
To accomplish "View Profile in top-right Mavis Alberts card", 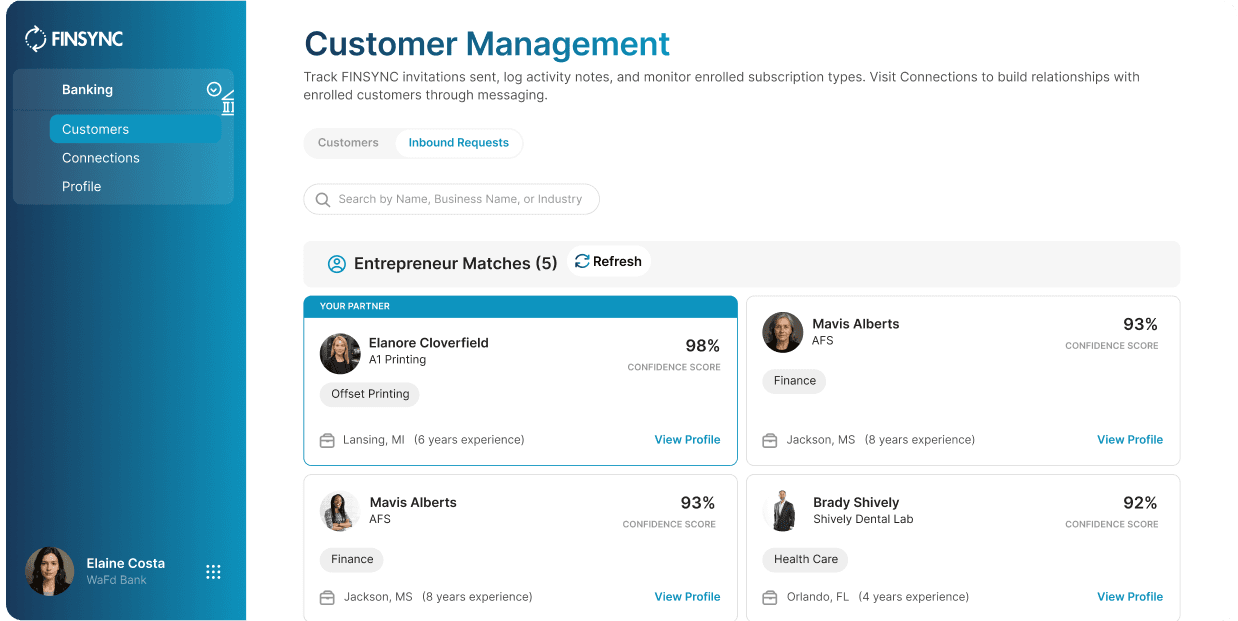I will pos(1130,440).
